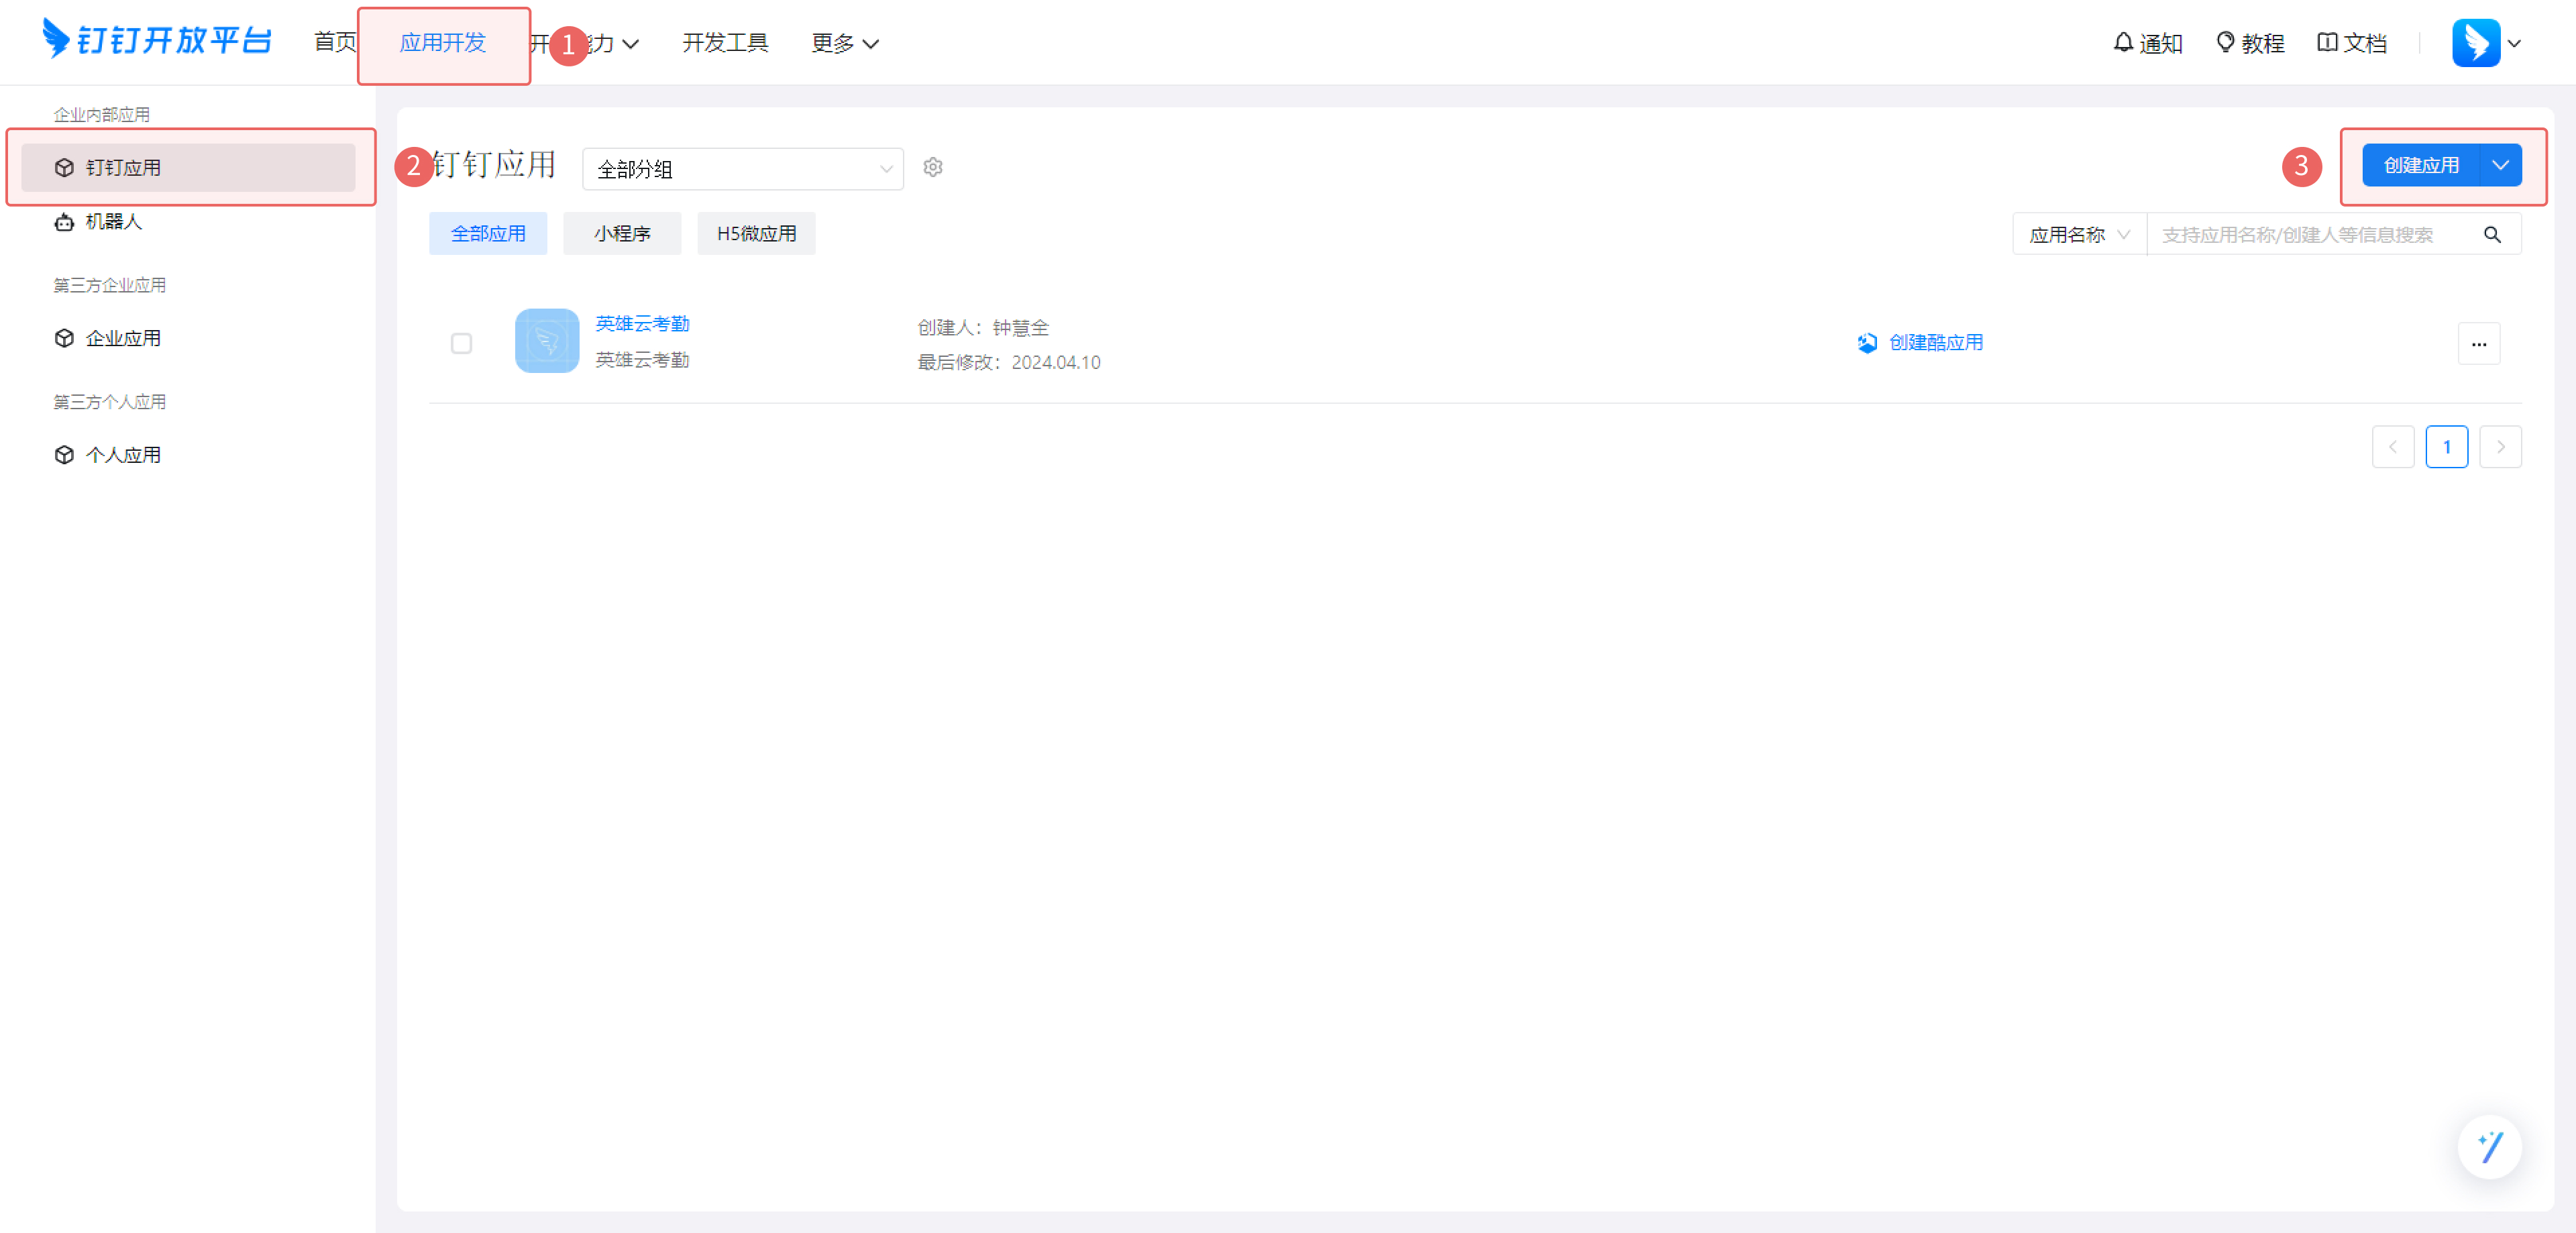Open the documentation book icon
The width and height of the screenshot is (2576, 1233).
[2327, 42]
